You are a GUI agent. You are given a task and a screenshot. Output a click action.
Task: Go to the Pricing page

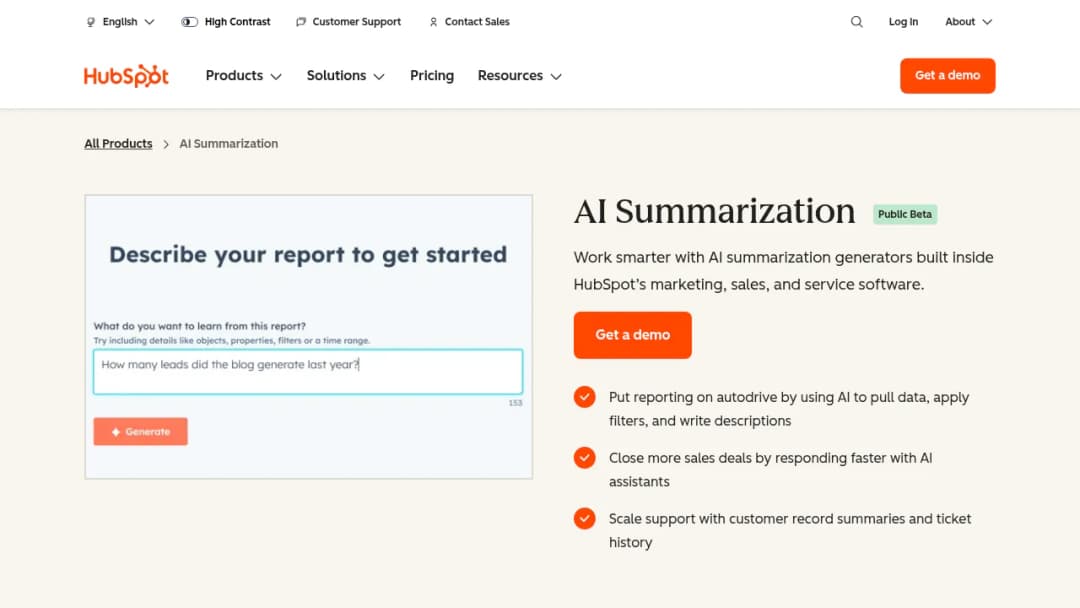[432, 76]
